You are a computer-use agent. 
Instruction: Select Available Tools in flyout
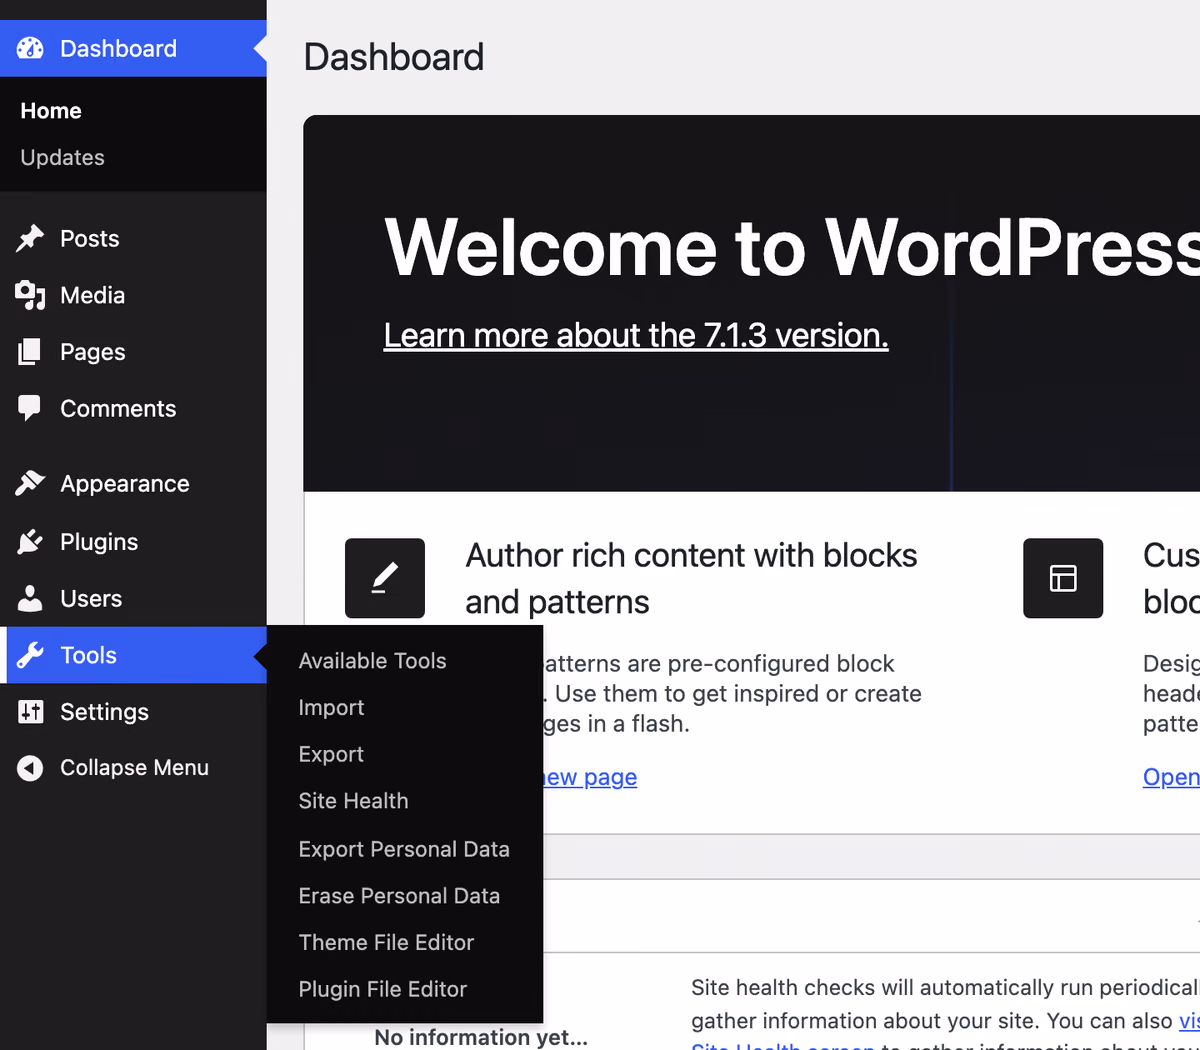(372, 661)
